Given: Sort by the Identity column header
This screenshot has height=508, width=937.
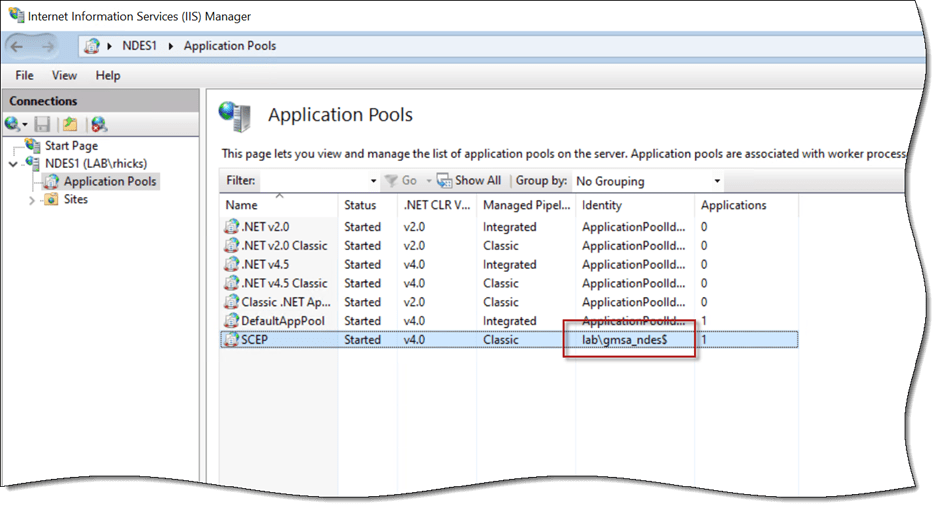Looking at the screenshot, I should pos(602,205).
